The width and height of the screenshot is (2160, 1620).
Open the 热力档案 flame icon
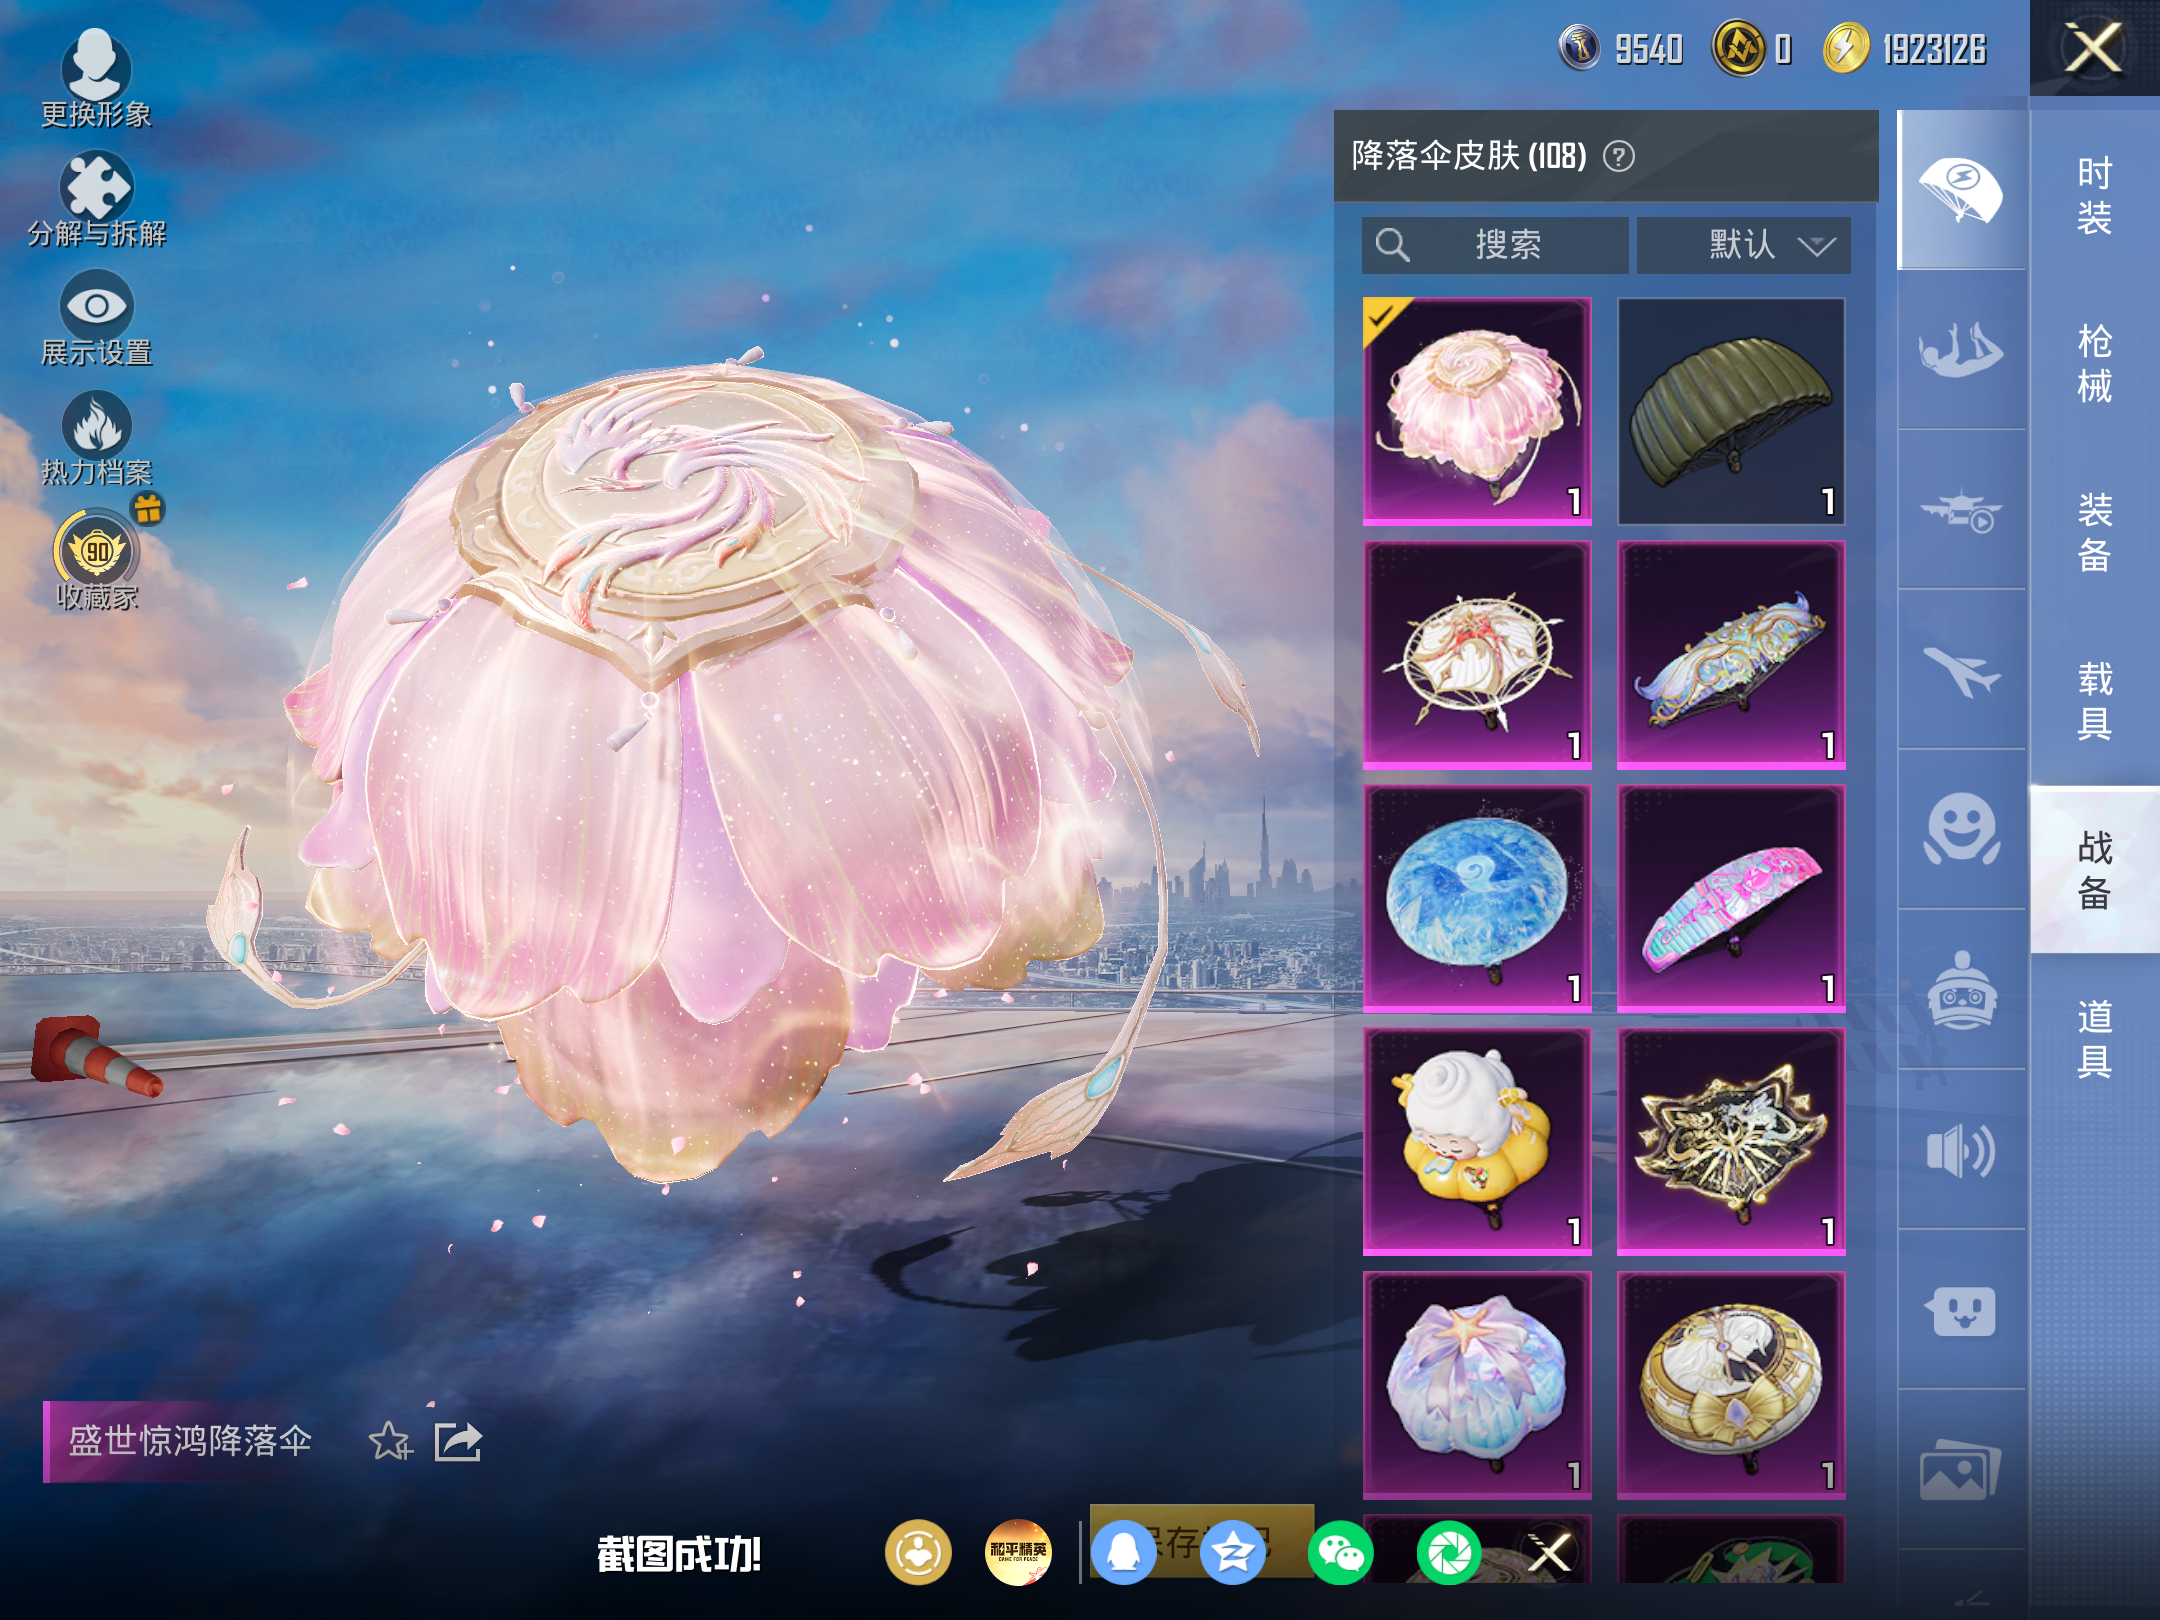click(x=96, y=438)
